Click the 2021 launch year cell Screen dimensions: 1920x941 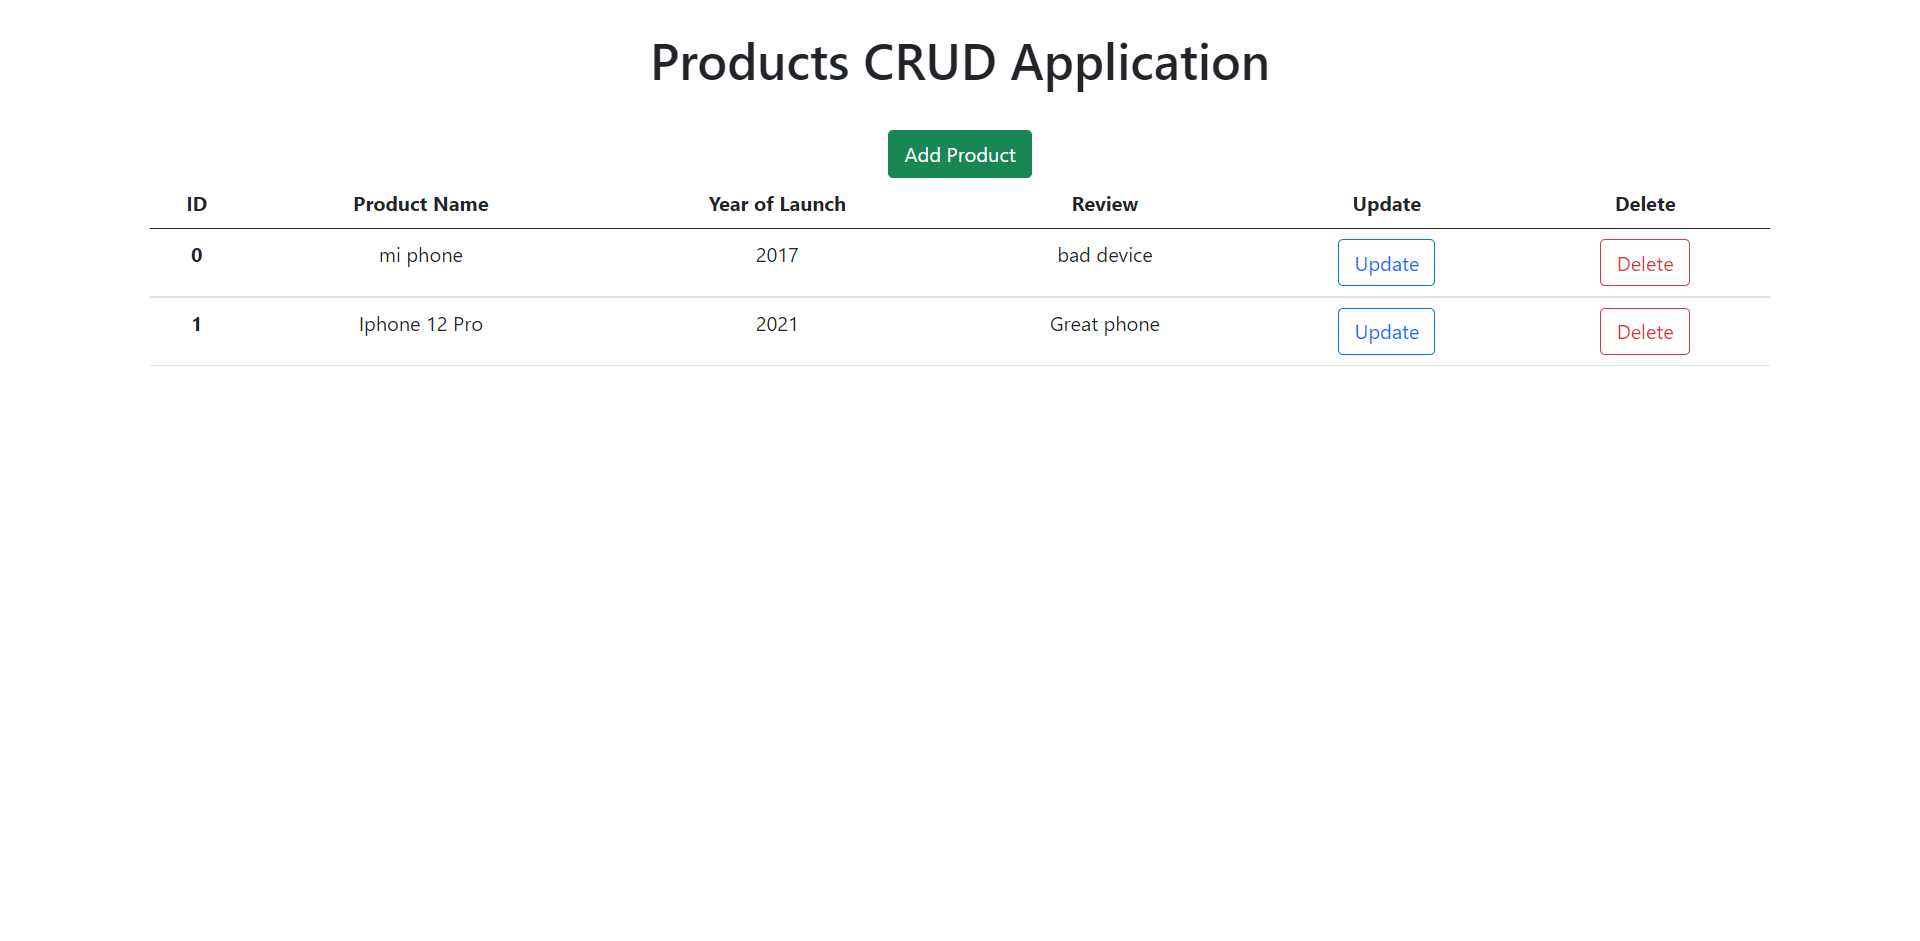[x=777, y=324]
